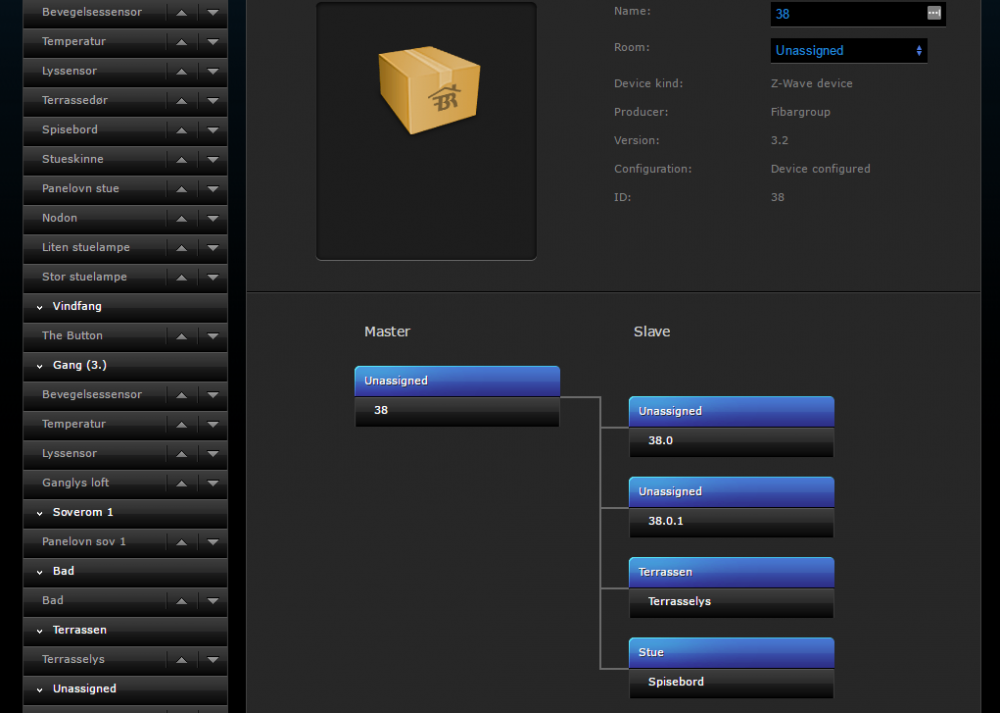Move Panelovn stue up in the list
The height and width of the screenshot is (713, 1000).
pyautogui.click(x=181, y=189)
